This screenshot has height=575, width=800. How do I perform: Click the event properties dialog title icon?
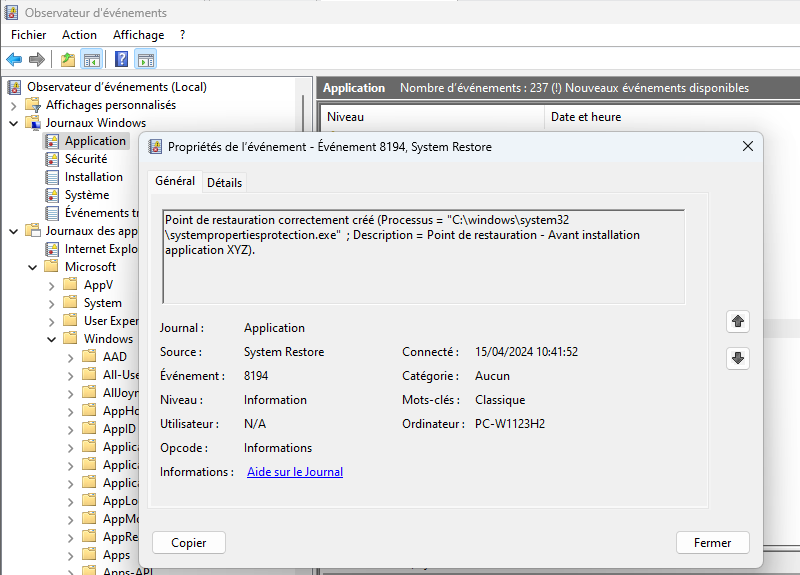pos(155,147)
